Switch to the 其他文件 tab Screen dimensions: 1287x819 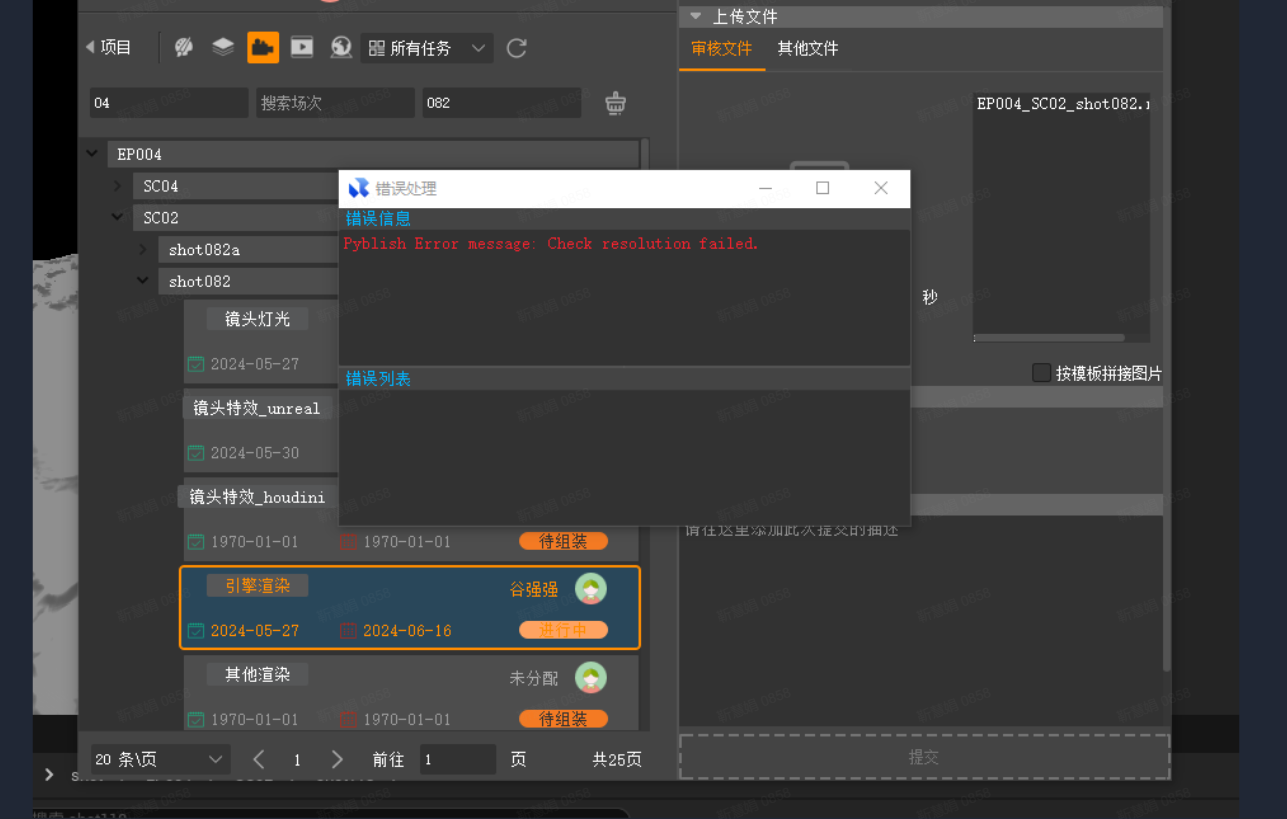pyautogui.click(x=808, y=49)
